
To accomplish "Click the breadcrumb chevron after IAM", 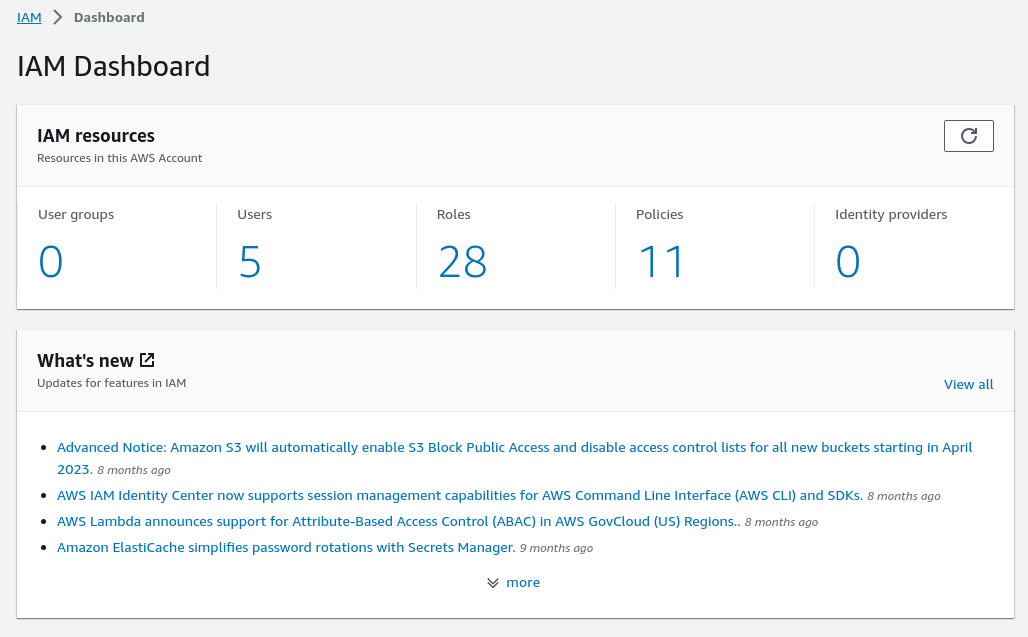I will (x=58, y=17).
